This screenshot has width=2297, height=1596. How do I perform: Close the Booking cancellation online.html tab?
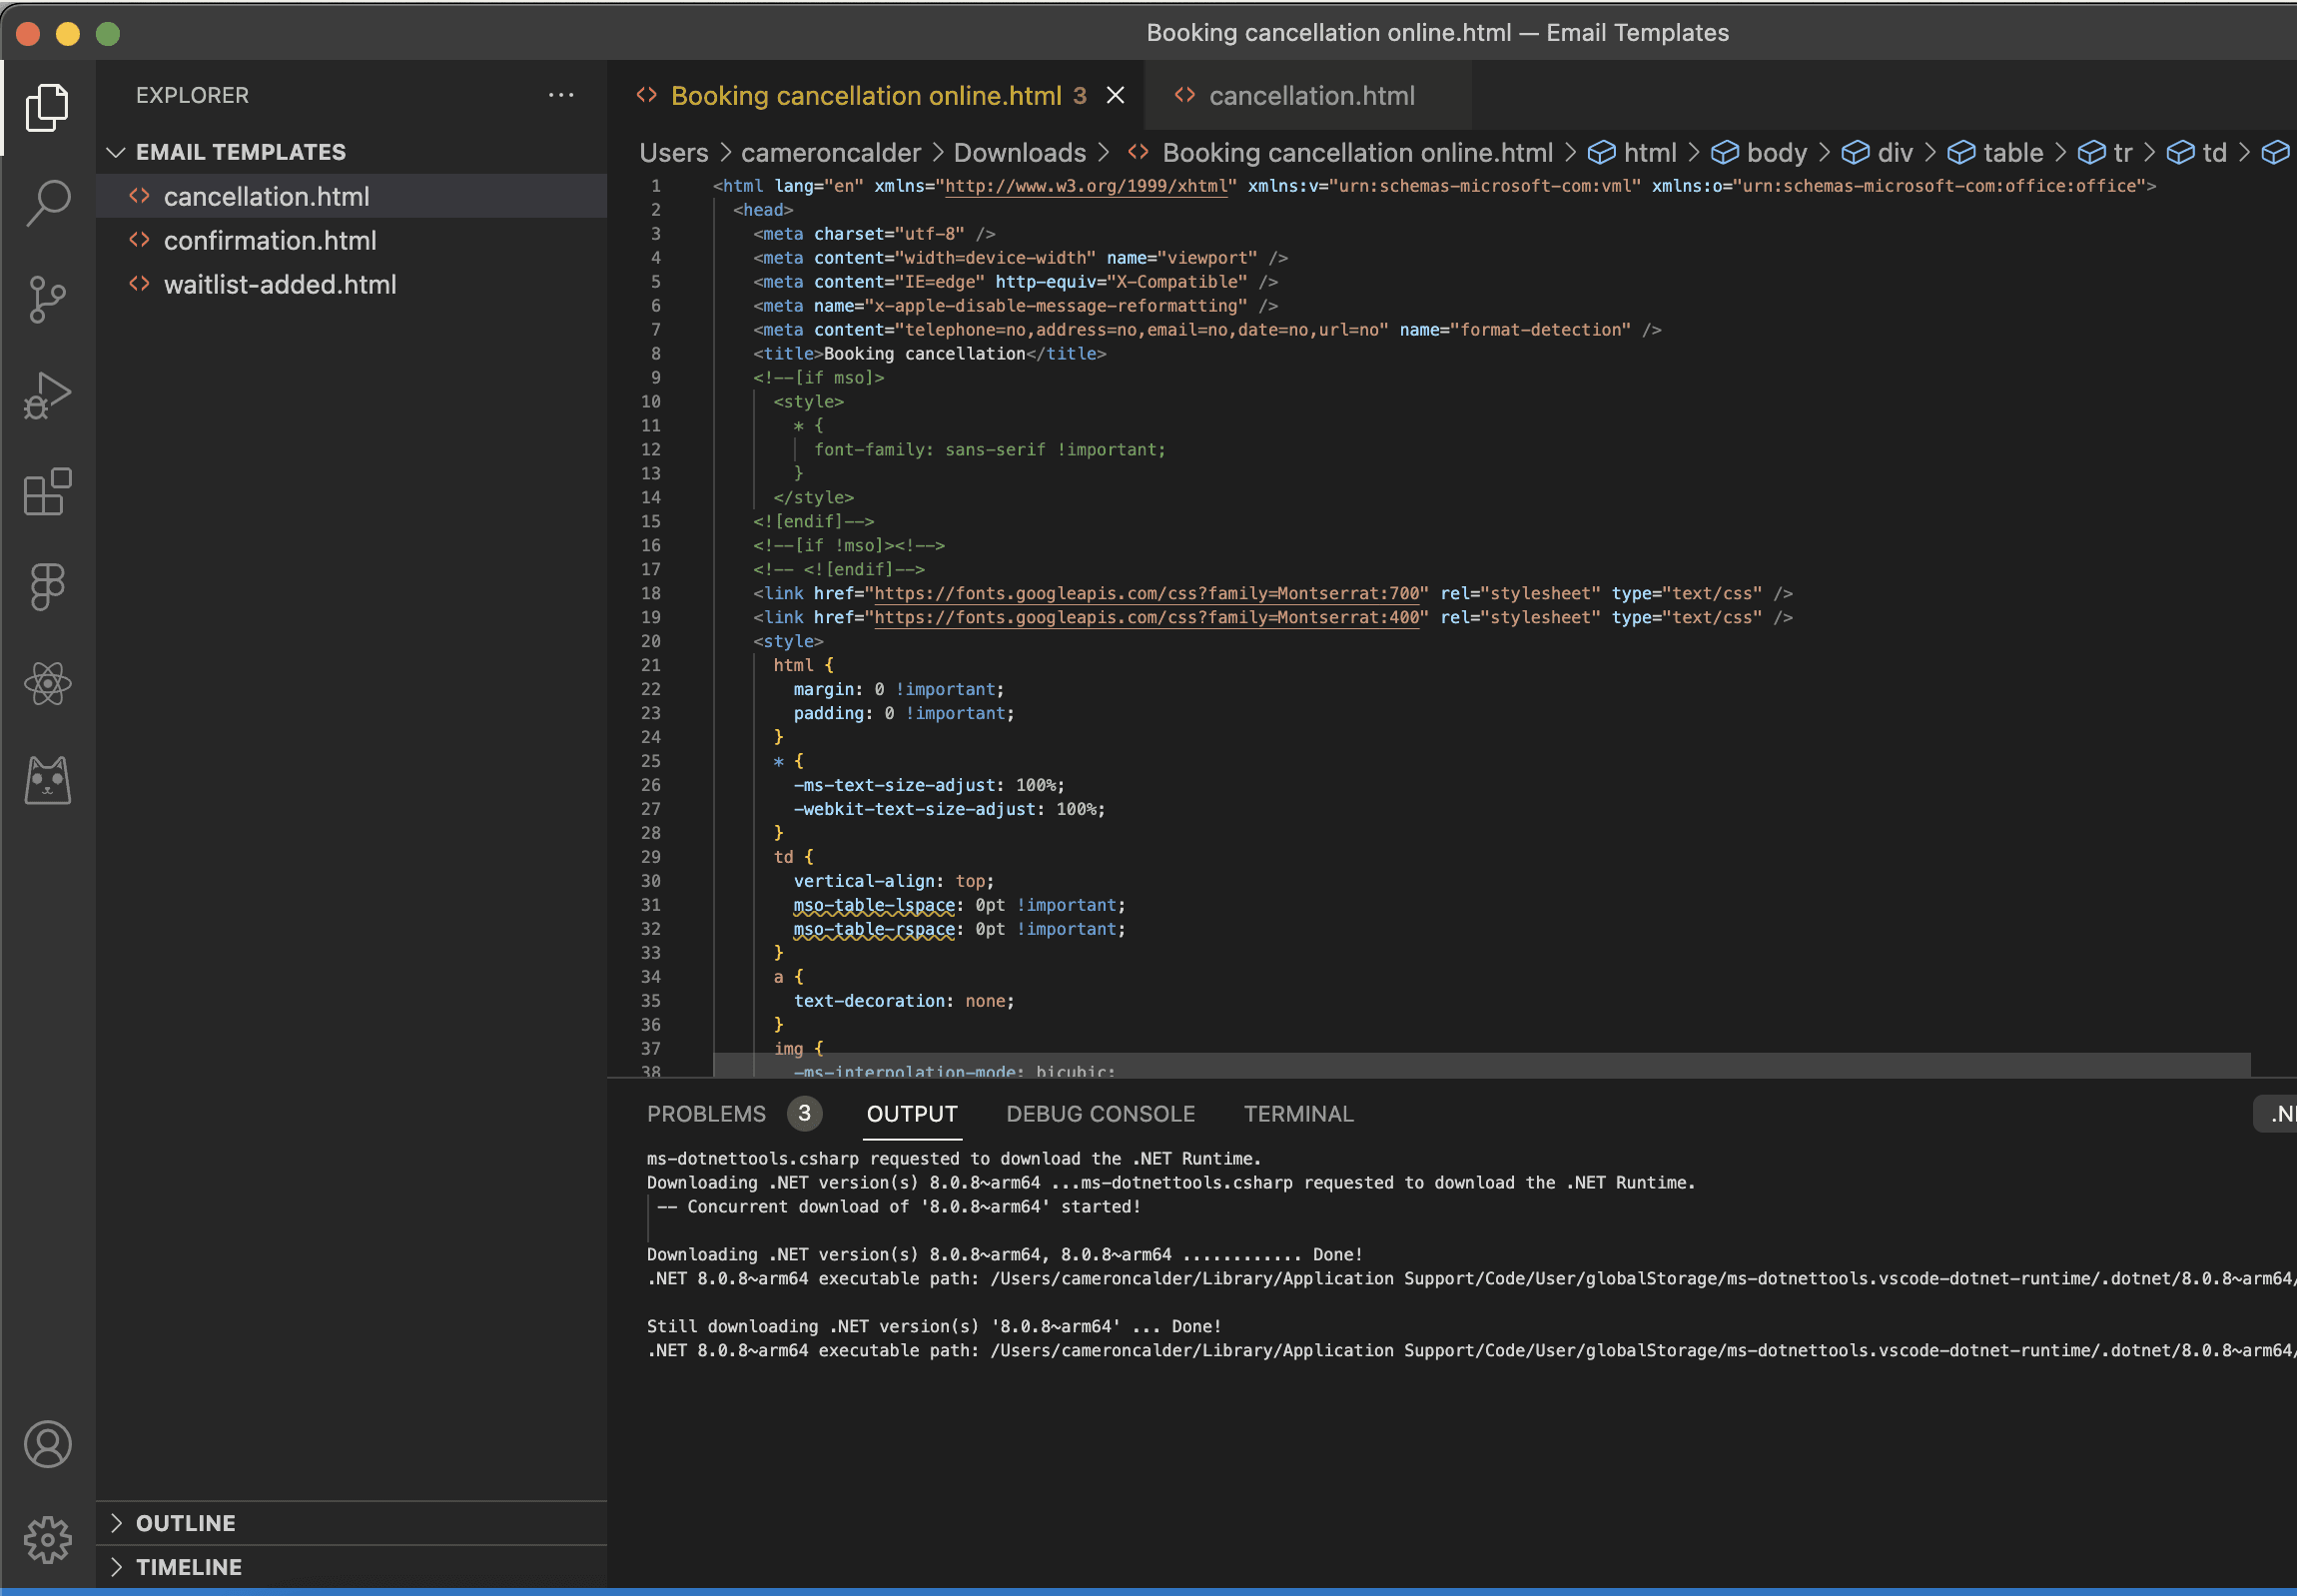1115,95
